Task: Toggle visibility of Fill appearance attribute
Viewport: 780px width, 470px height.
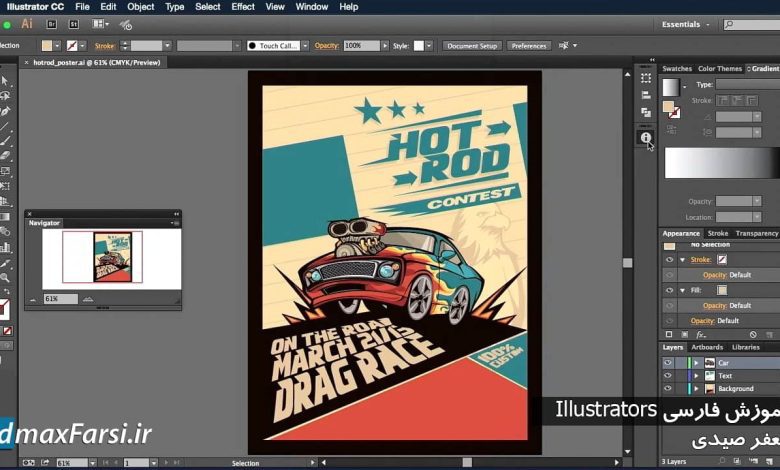Action: pyautogui.click(x=670, y=290)
